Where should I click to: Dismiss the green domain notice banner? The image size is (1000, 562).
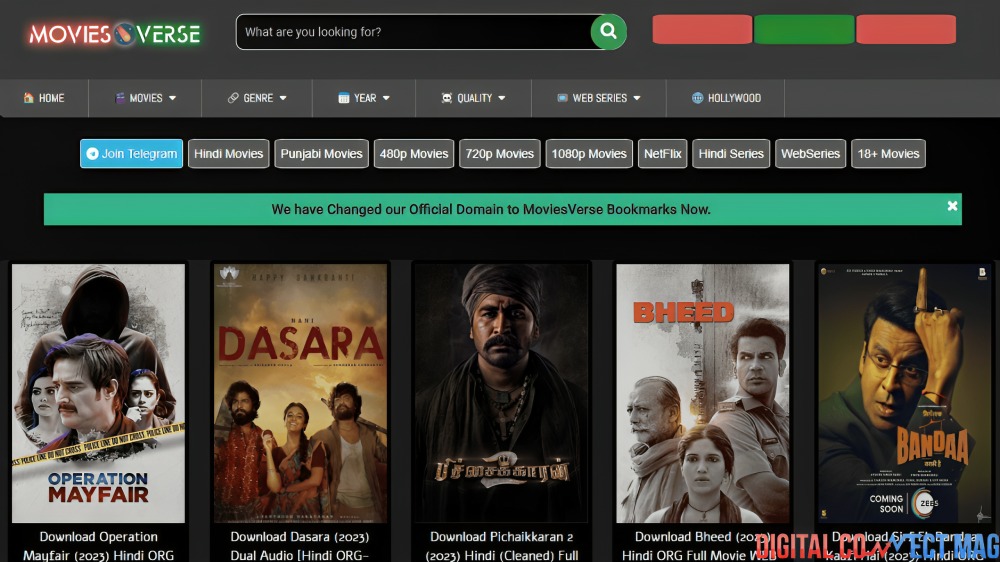click(952, 205)
